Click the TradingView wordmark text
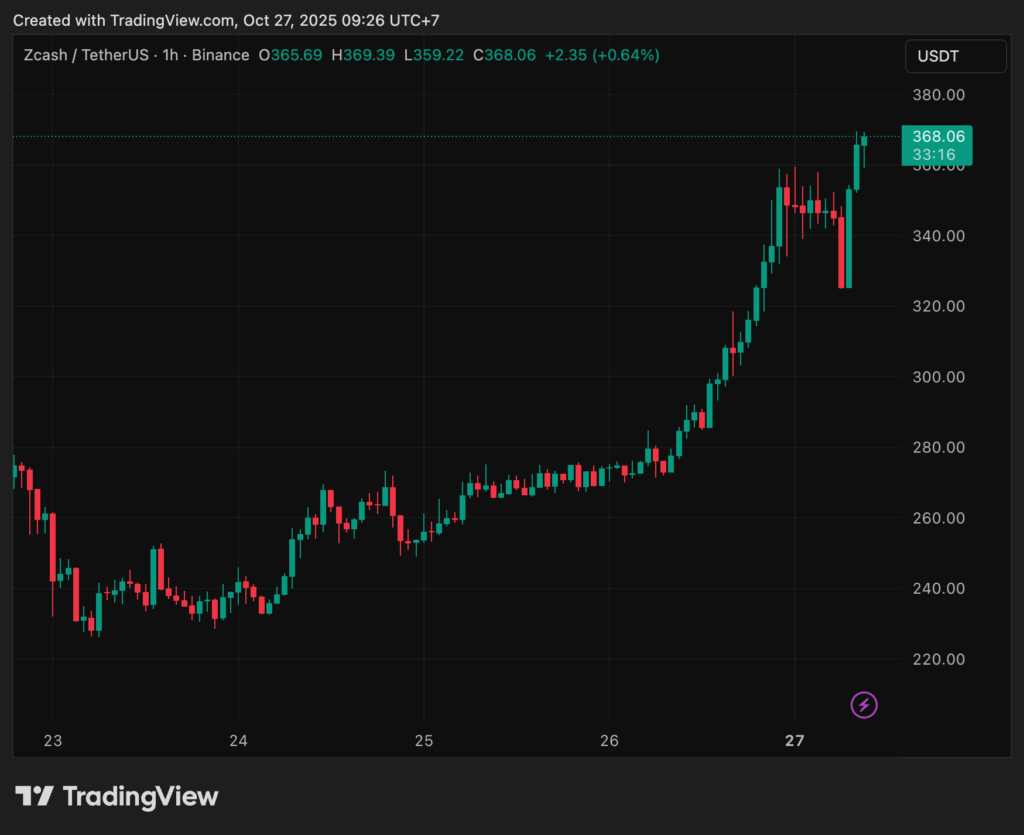 [140, 797]
